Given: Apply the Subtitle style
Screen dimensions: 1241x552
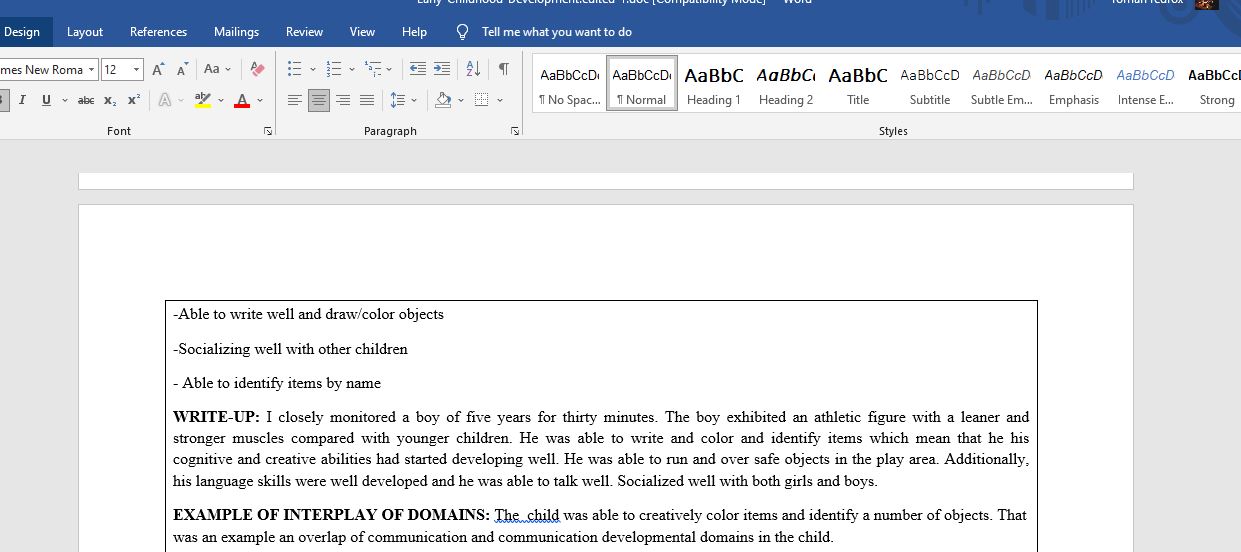Looking at the screenshot, I should point(930,84).
